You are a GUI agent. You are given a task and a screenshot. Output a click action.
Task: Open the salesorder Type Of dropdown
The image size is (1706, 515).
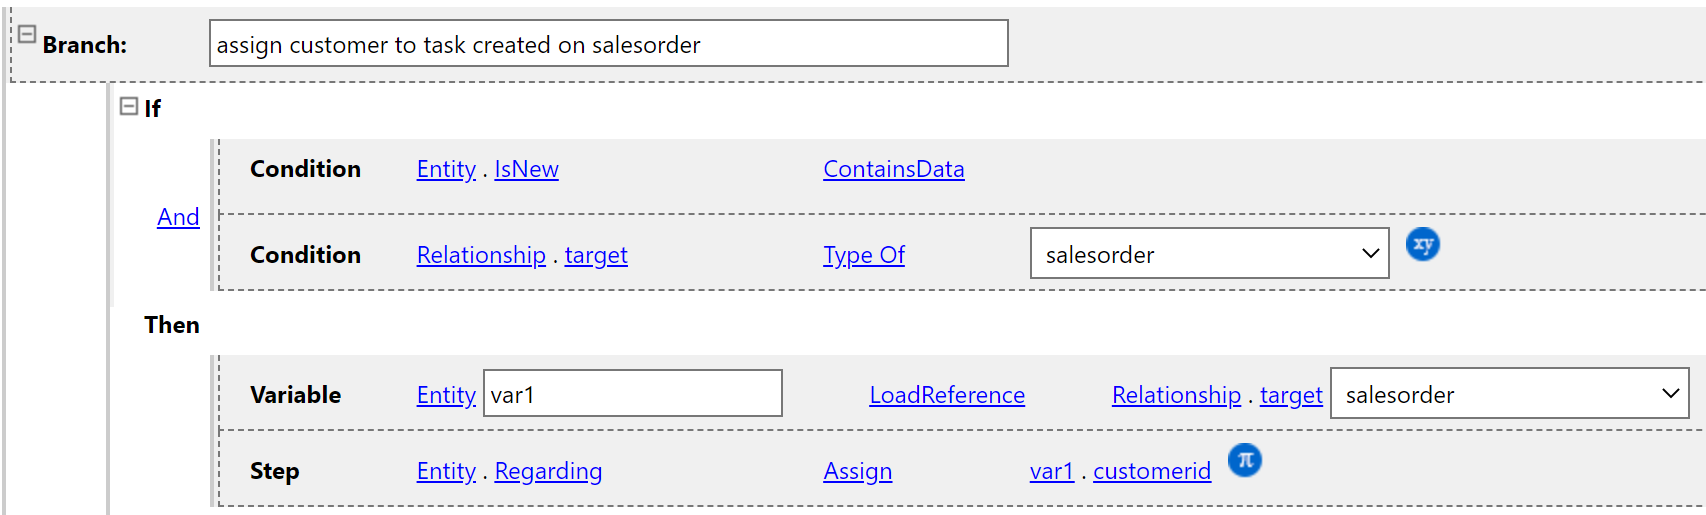(1209, 254)
